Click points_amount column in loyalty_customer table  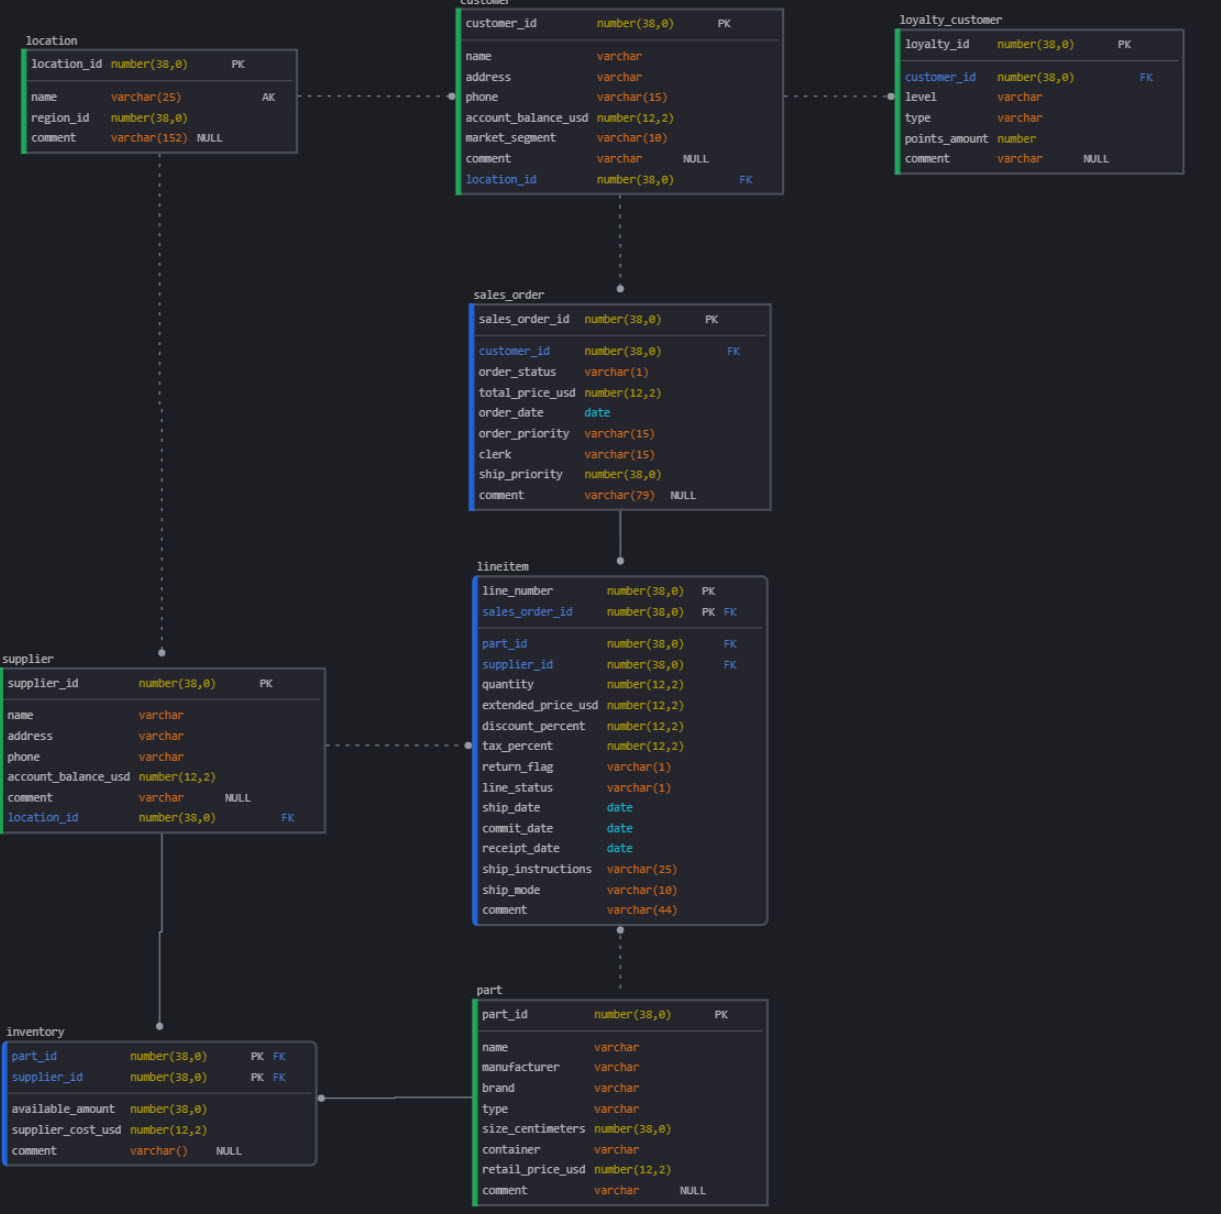pyautogui.click(x=946, y=139)
